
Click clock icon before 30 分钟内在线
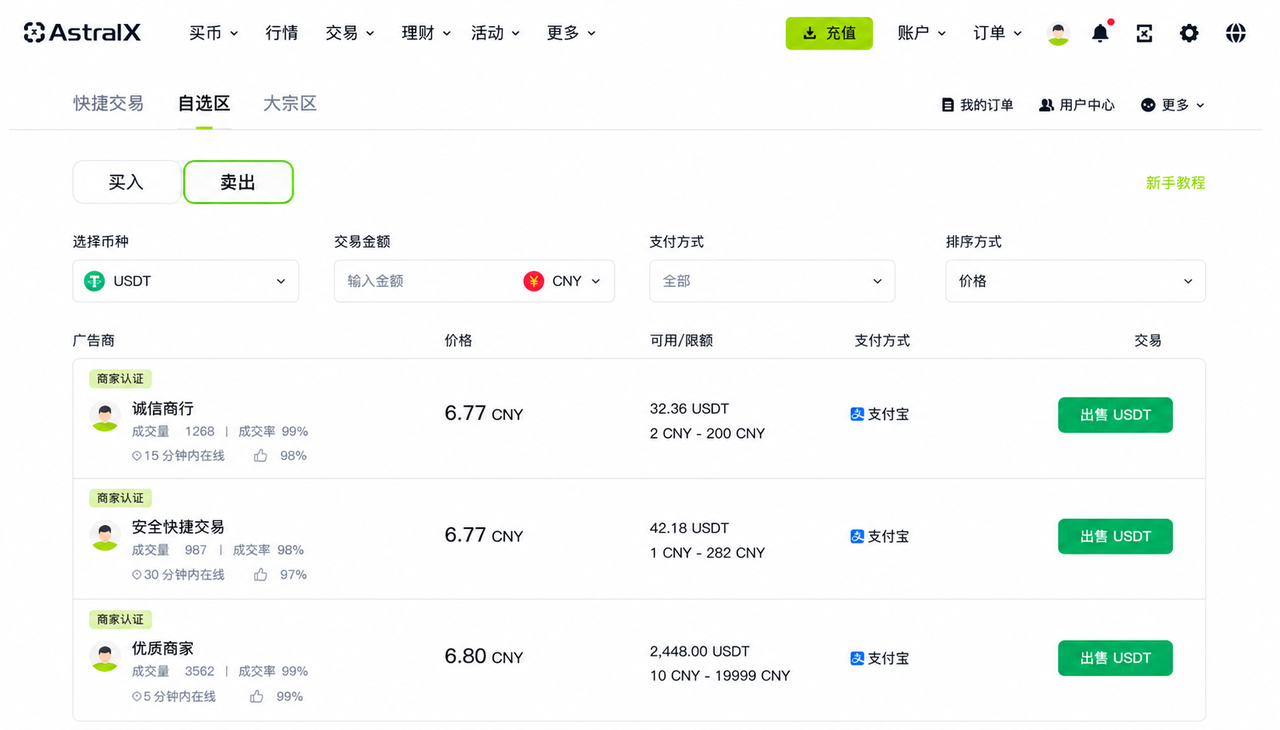pos(137,575)
